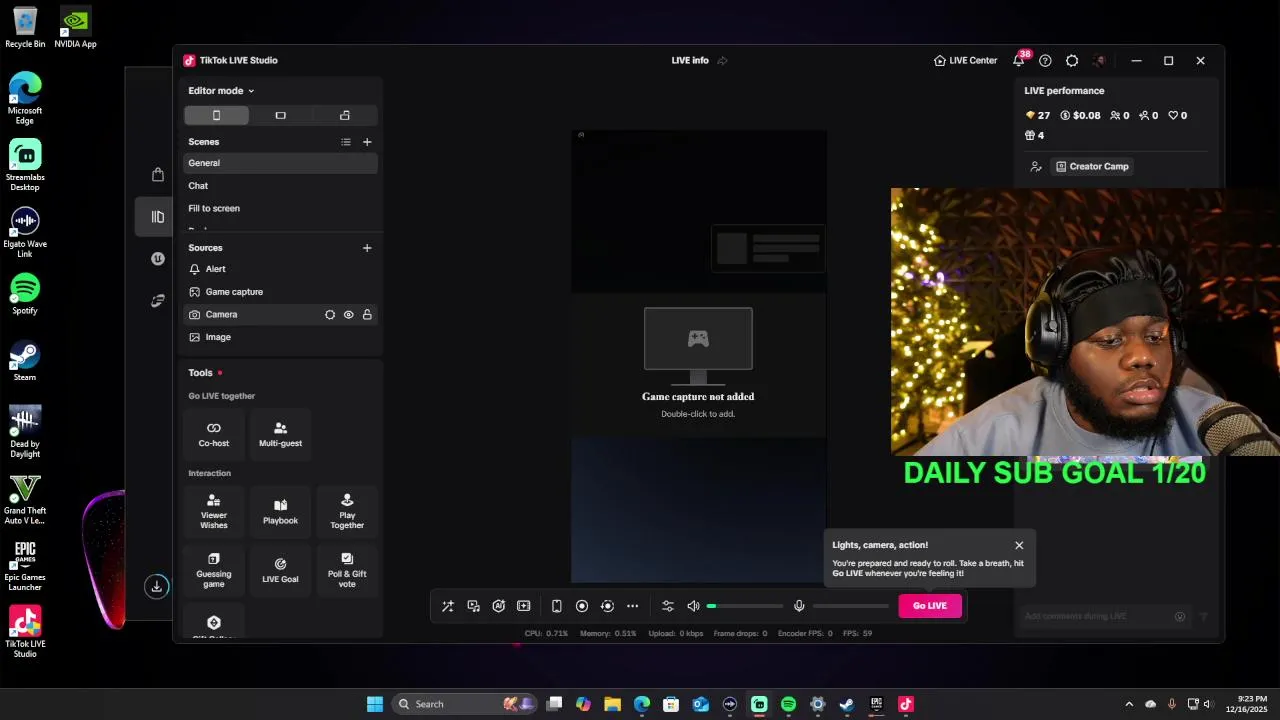
Task: Expand the Editor mode dropdown
Action: (x=221, y=91)
